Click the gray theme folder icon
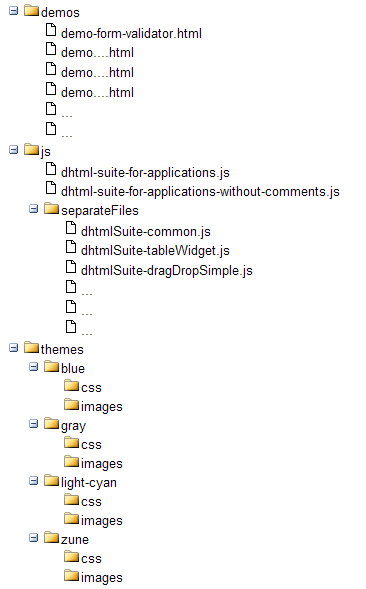The image size is (366, 589). [x=51, y=423]
